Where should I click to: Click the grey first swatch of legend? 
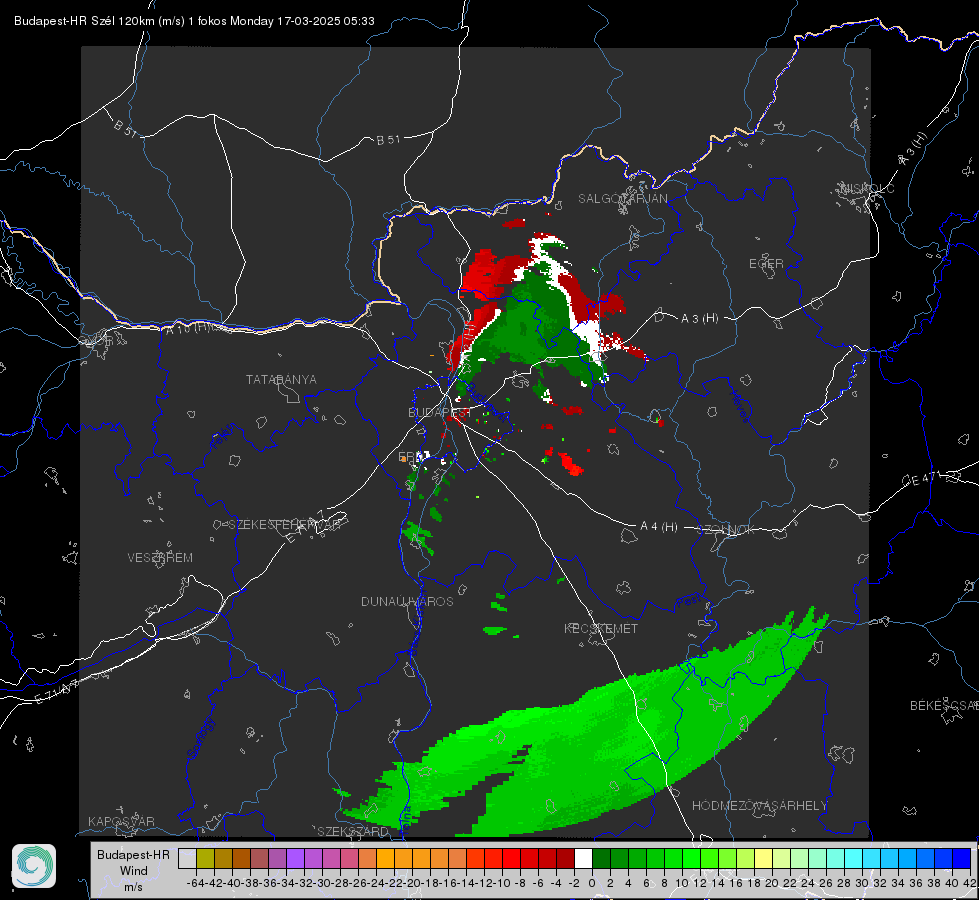[x=187, y=859]
